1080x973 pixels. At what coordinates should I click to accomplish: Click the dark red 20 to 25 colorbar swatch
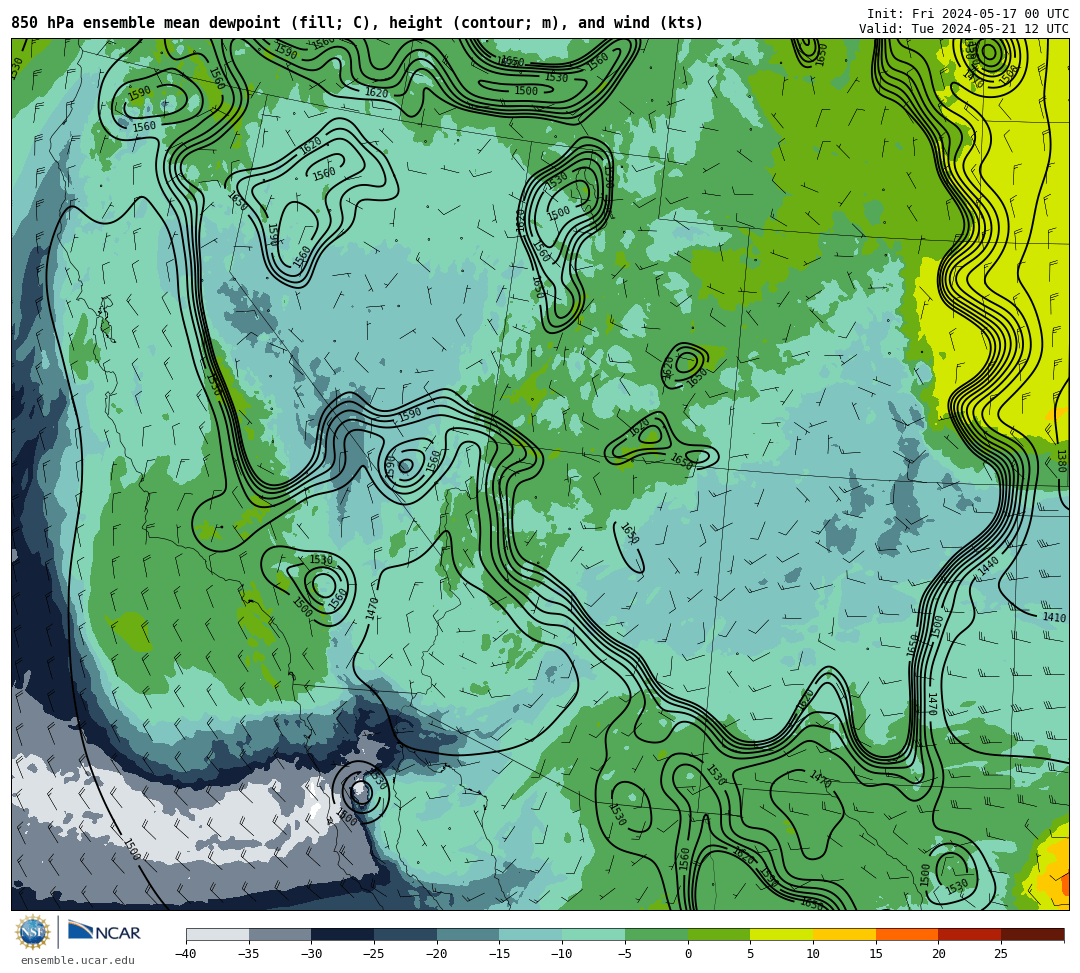[970, 934]
